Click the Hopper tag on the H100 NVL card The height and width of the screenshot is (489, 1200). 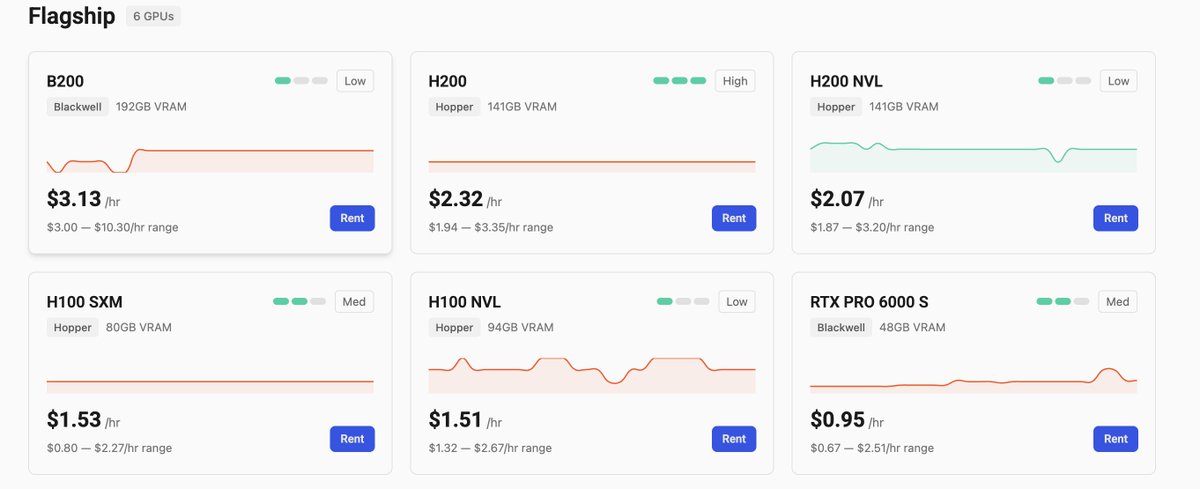coord(454,328)
